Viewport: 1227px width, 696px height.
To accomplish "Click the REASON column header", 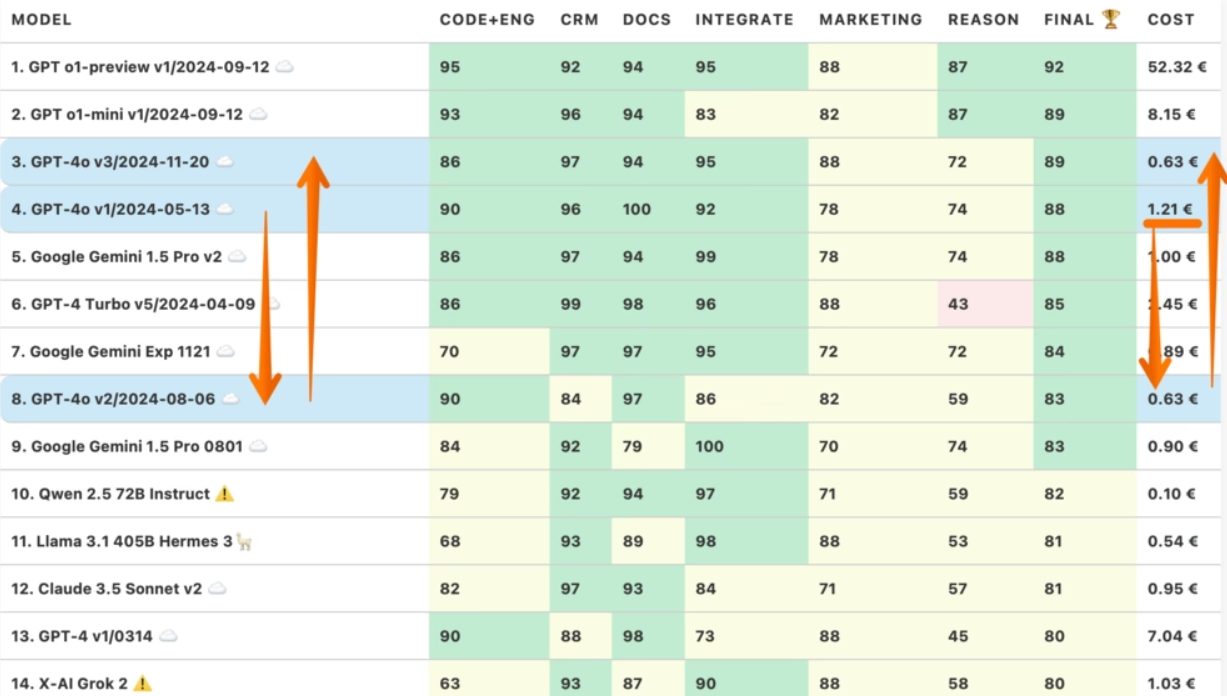I will tap(984, 20).
